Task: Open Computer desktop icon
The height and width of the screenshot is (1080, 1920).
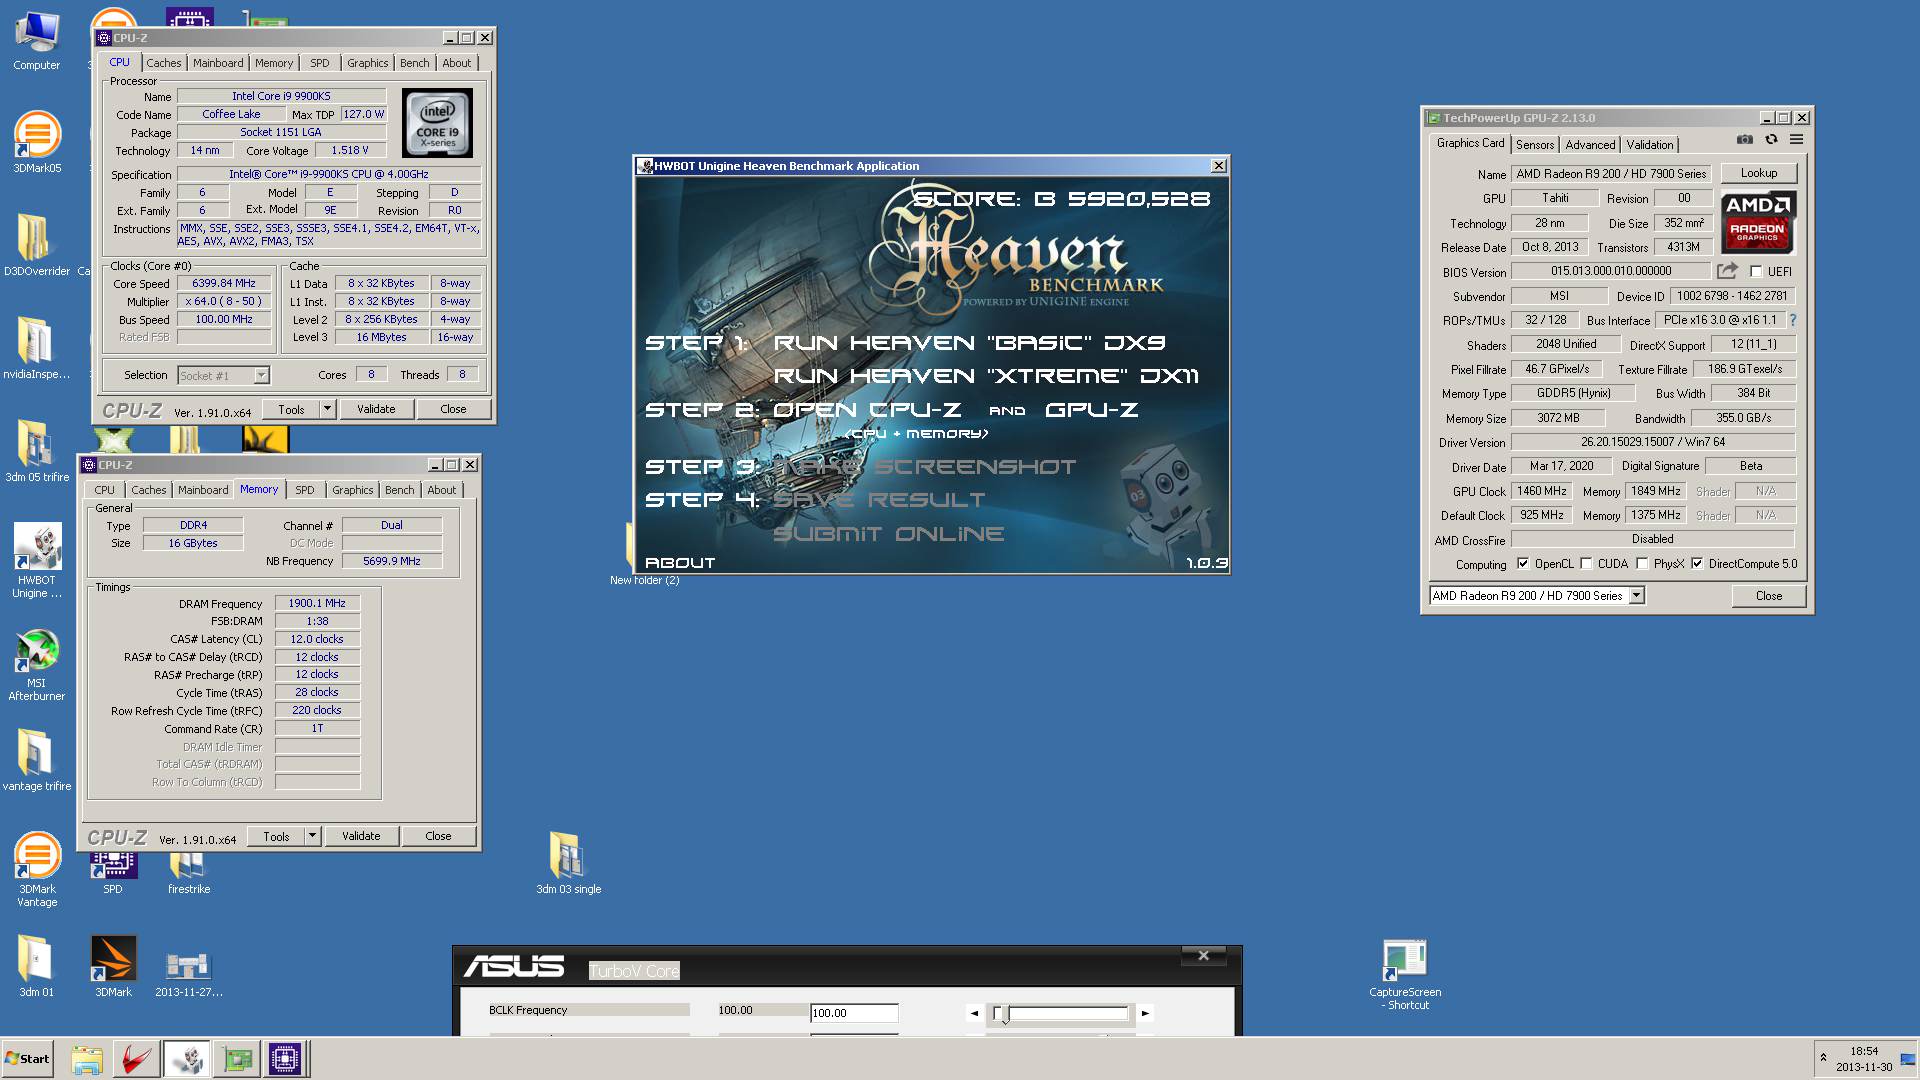Action: (x=36, y=41)
